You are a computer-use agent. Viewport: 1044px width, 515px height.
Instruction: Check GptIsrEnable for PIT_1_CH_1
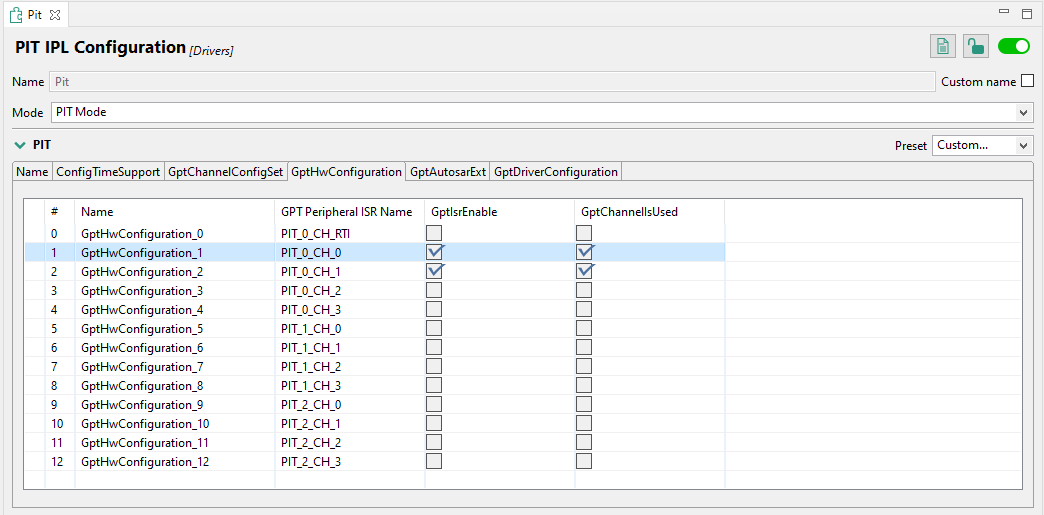433,347
